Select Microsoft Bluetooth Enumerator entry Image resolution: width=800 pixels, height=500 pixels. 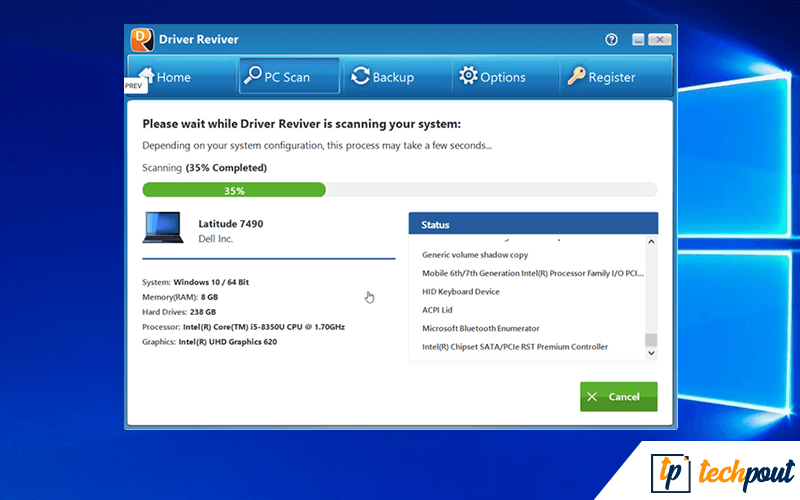pyautogui.click(x=481, y=328)
